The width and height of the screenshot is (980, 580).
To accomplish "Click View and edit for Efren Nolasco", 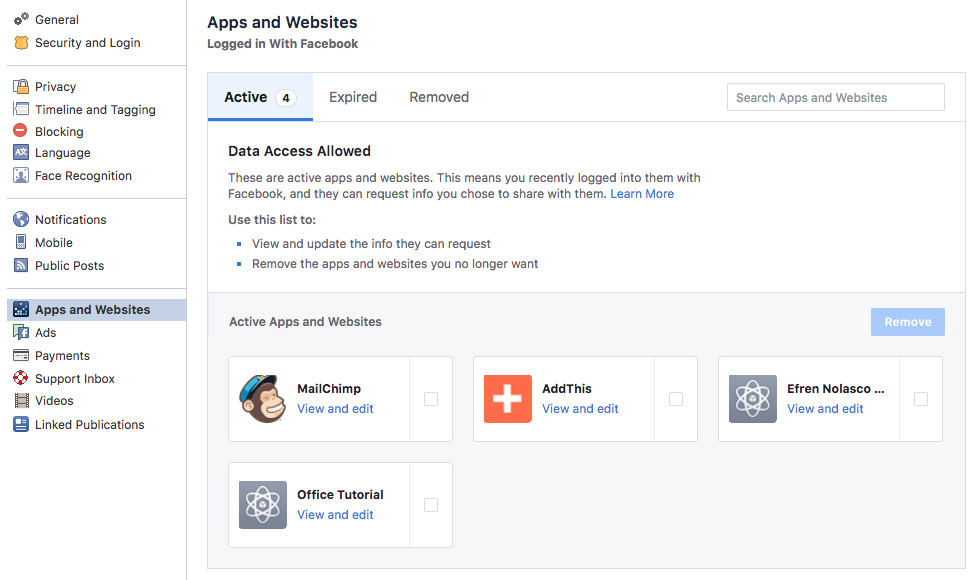I will pos(825,409).
